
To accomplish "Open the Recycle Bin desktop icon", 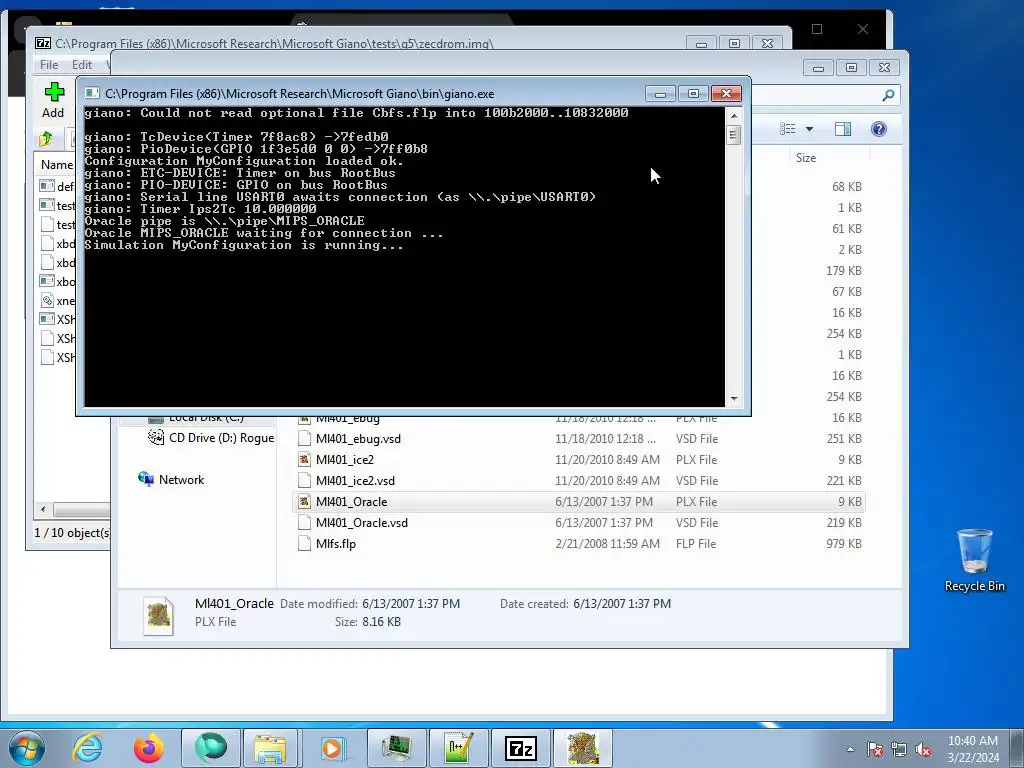I will pyautogui.click(x=974, y=560).
